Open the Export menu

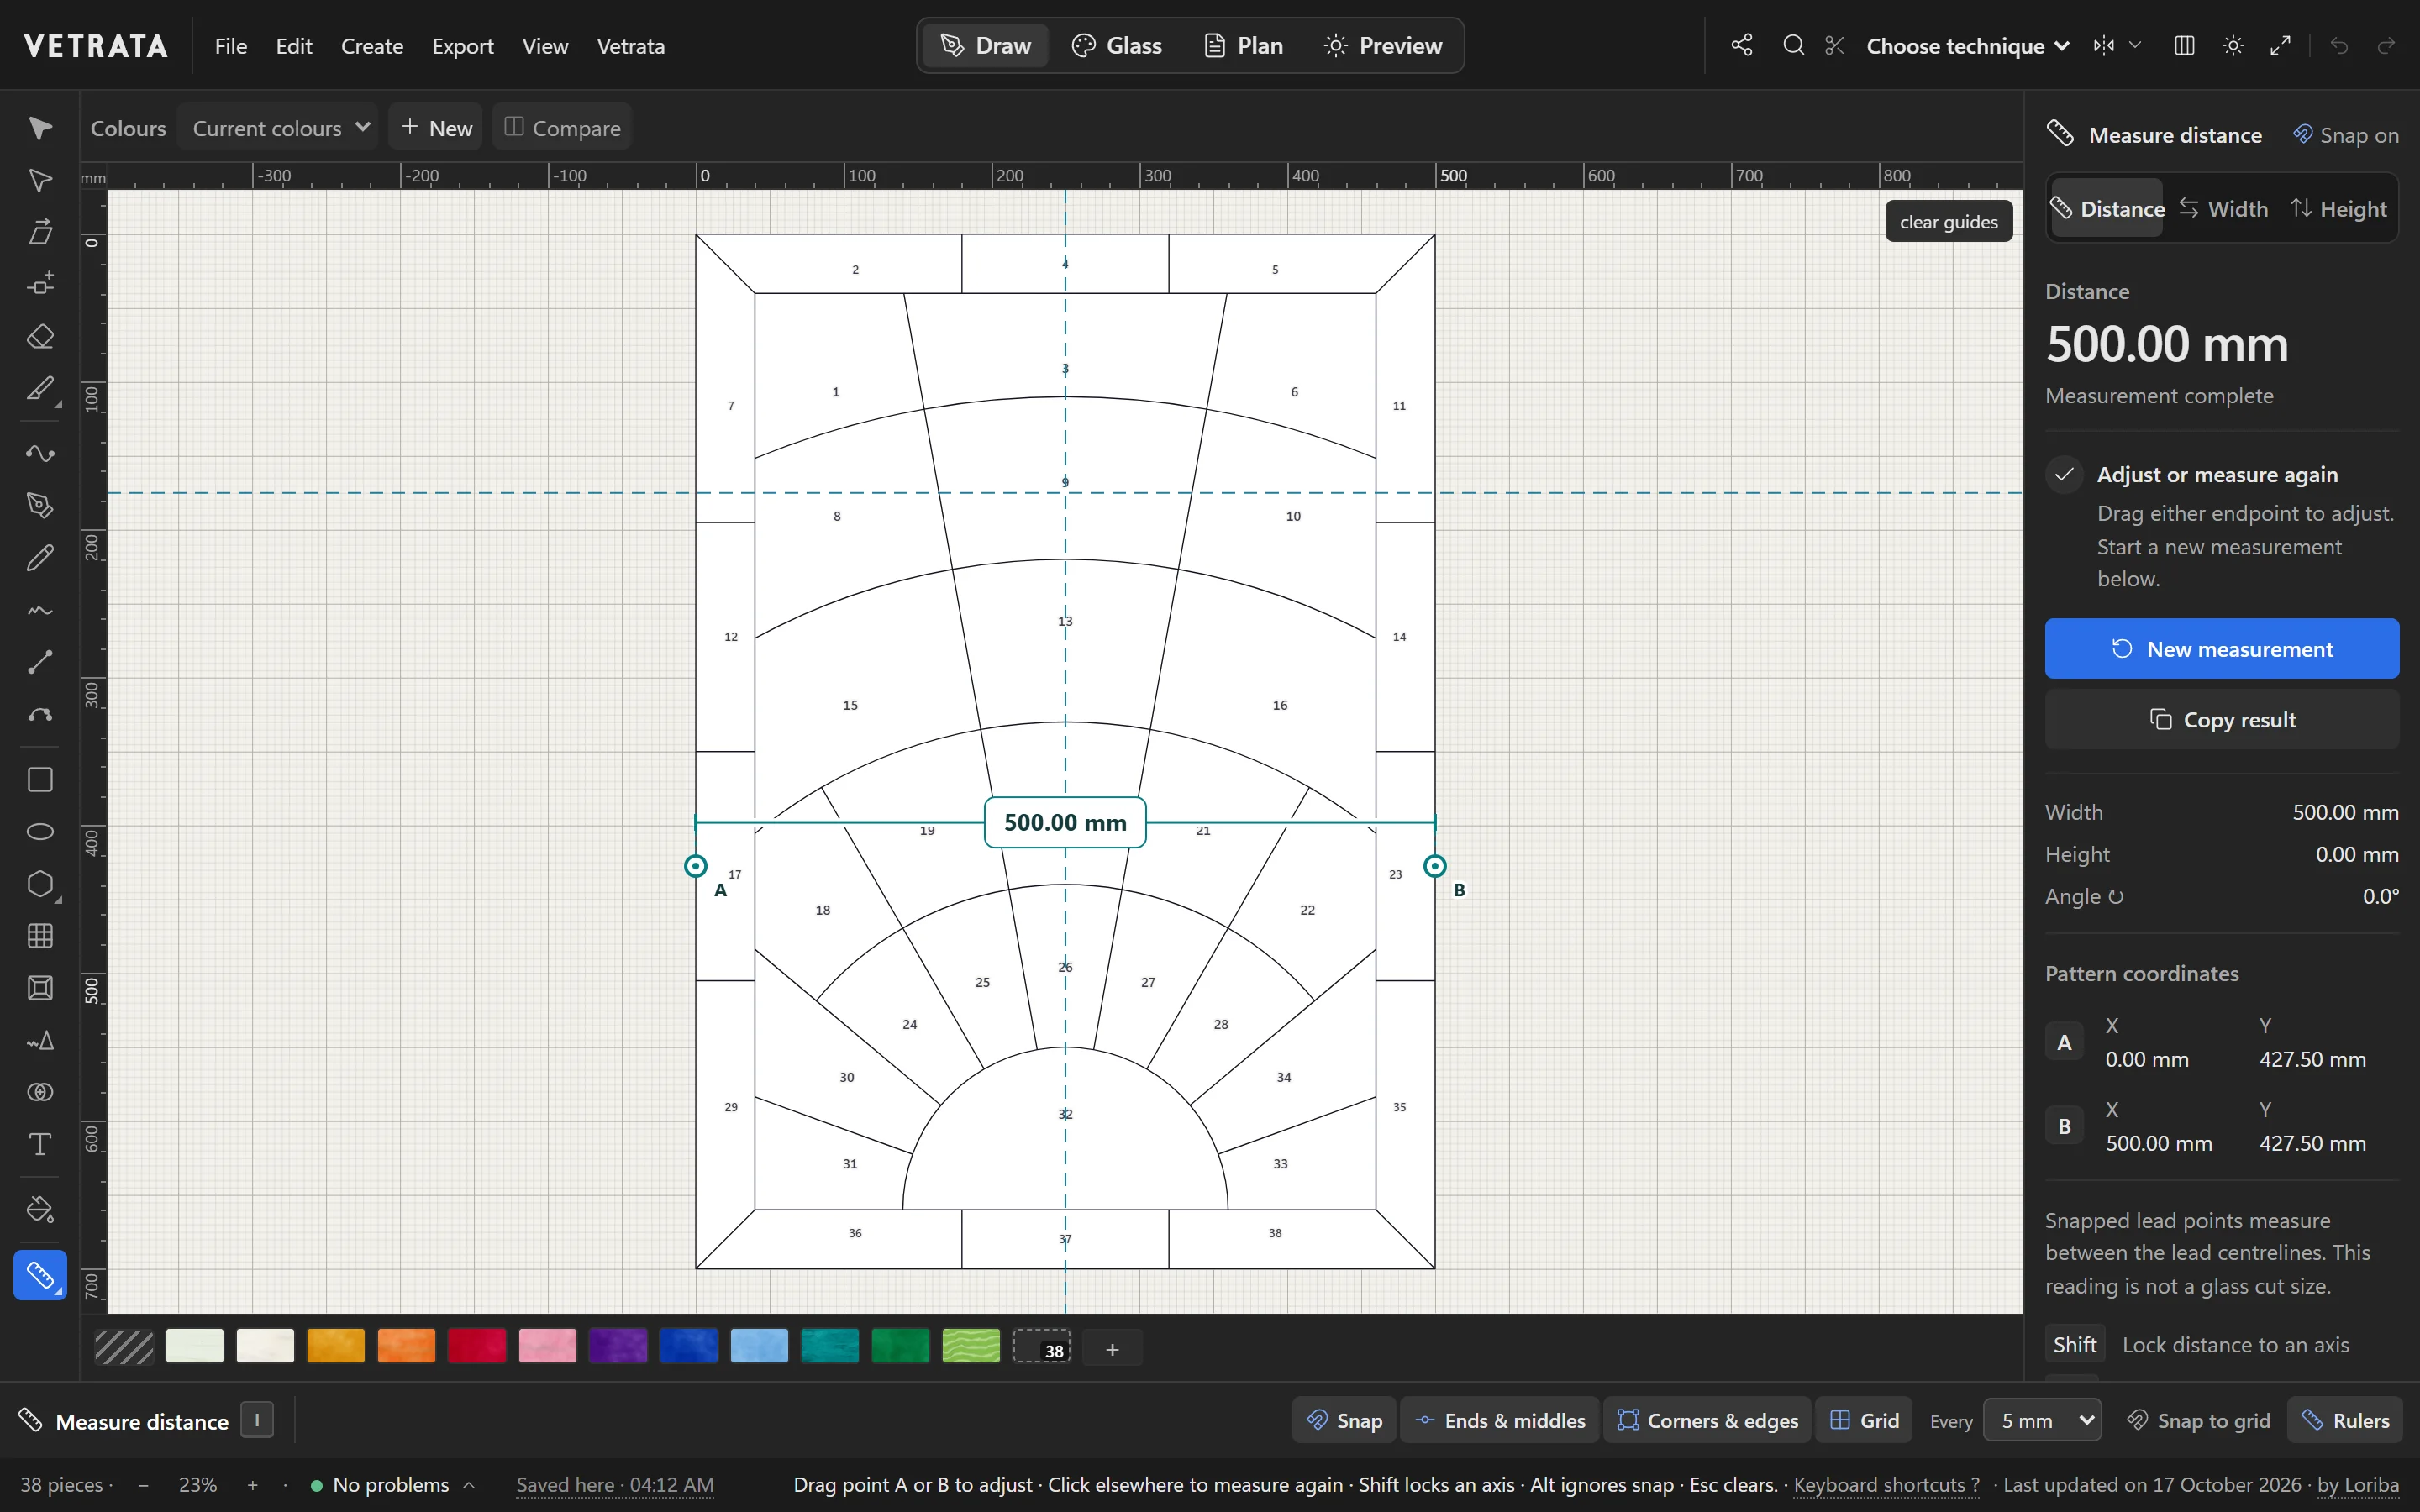click(x=462, y=46)
